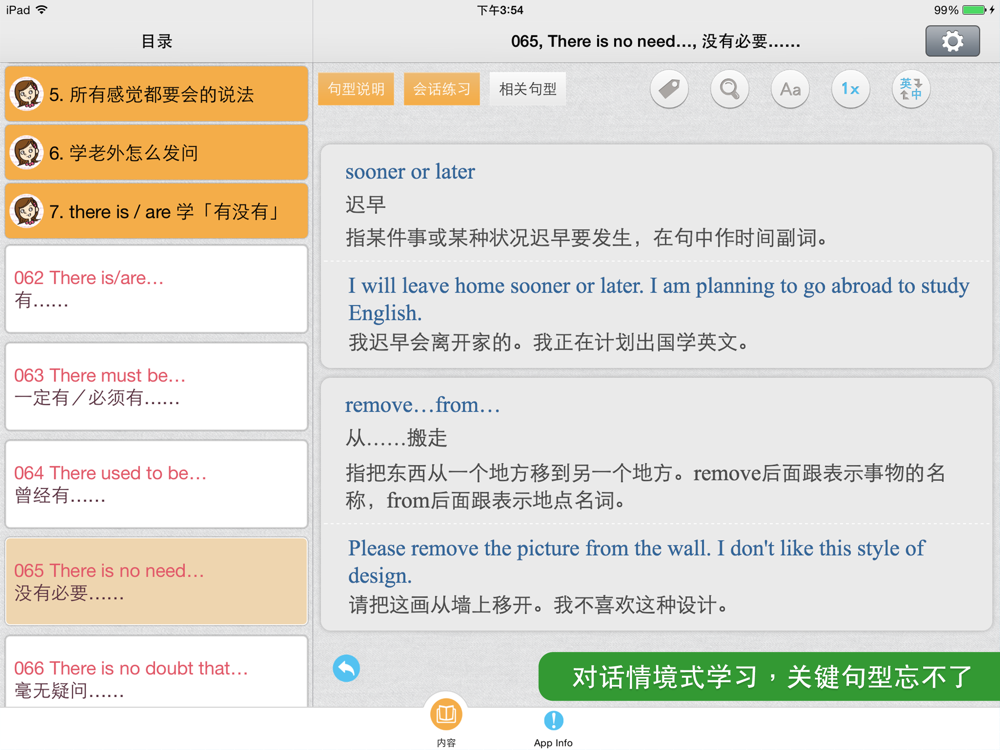Toggle English-Chinese translation display
The height and width of the screenshot is (750, 1000).
pos(911,89)
